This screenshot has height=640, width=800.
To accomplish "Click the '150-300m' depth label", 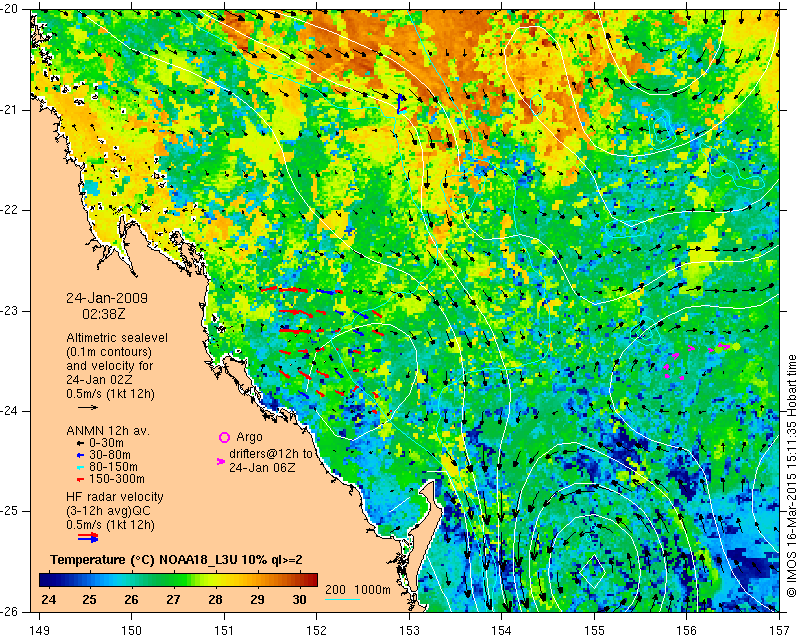I will (117, 479).
